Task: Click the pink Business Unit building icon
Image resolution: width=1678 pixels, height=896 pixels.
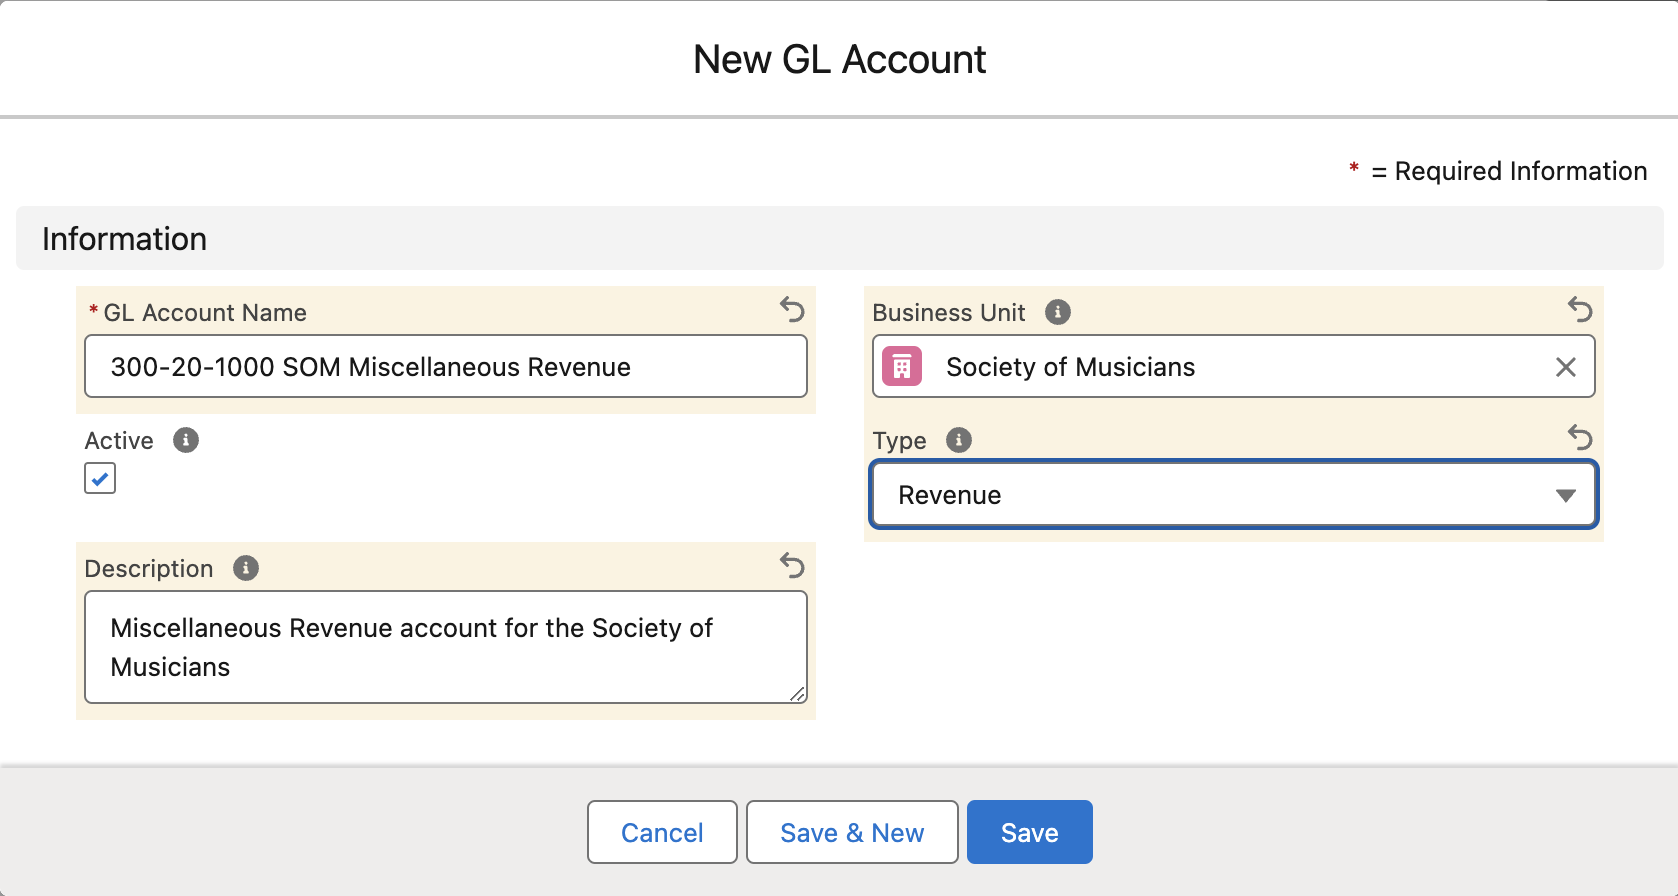Action: pos(902,367)
